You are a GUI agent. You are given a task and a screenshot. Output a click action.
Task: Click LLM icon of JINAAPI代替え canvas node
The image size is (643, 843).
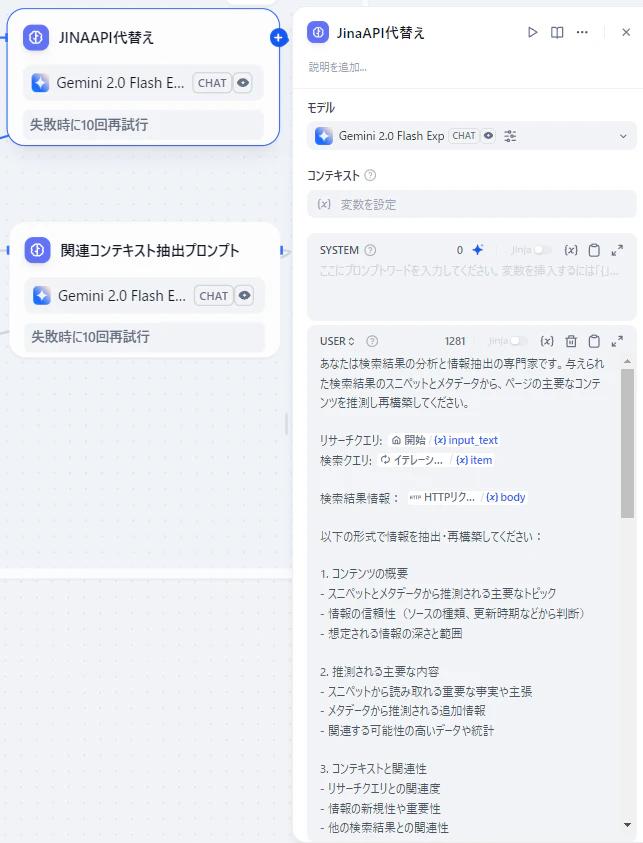36,38
